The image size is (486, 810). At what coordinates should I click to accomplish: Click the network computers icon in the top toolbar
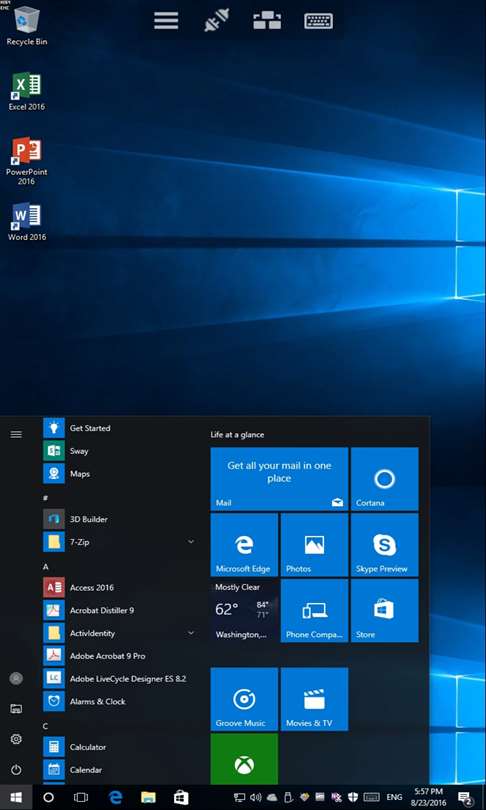pos(267,21)
